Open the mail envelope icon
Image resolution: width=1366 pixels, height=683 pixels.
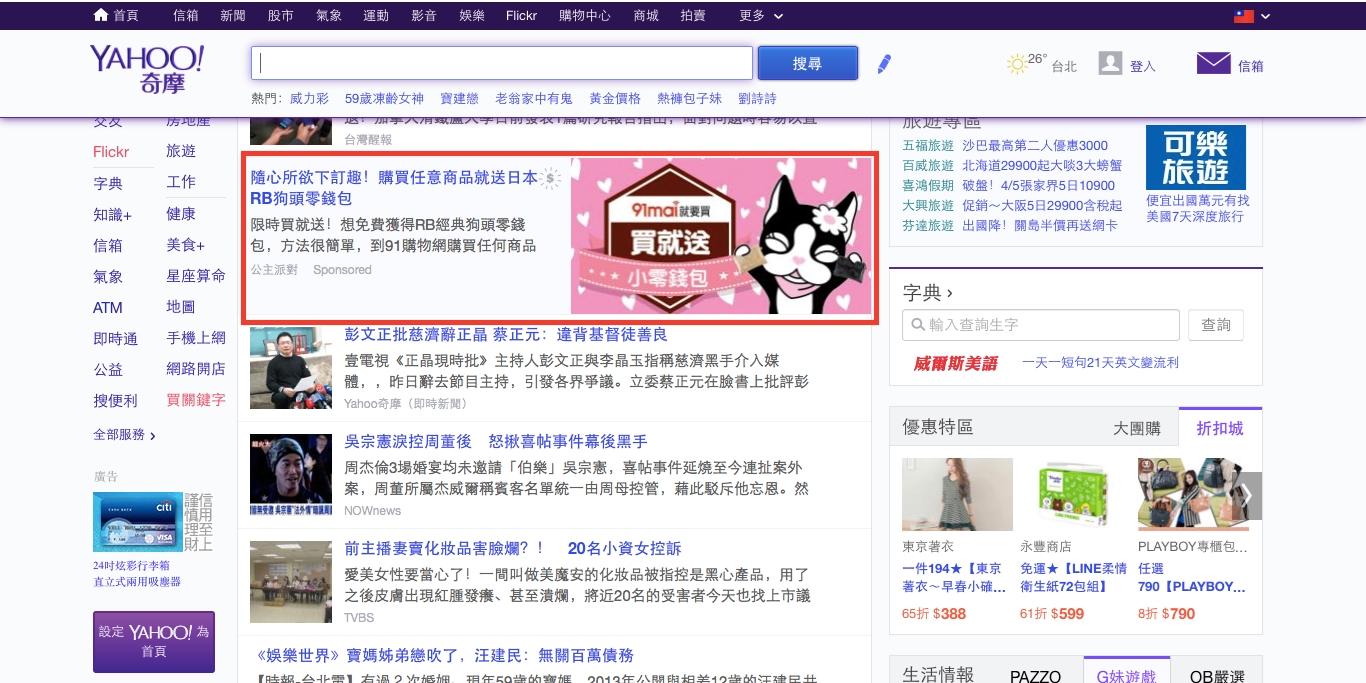point(1213,64)
